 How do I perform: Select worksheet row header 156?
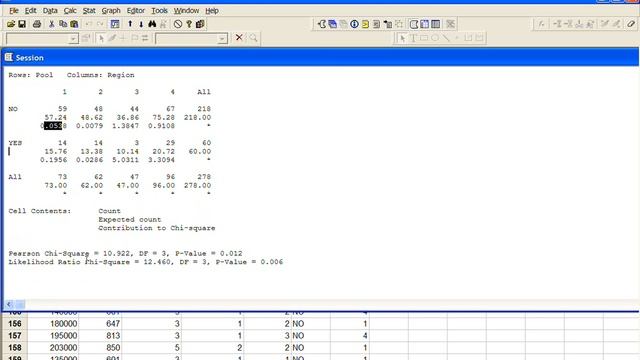coord(15,324)
